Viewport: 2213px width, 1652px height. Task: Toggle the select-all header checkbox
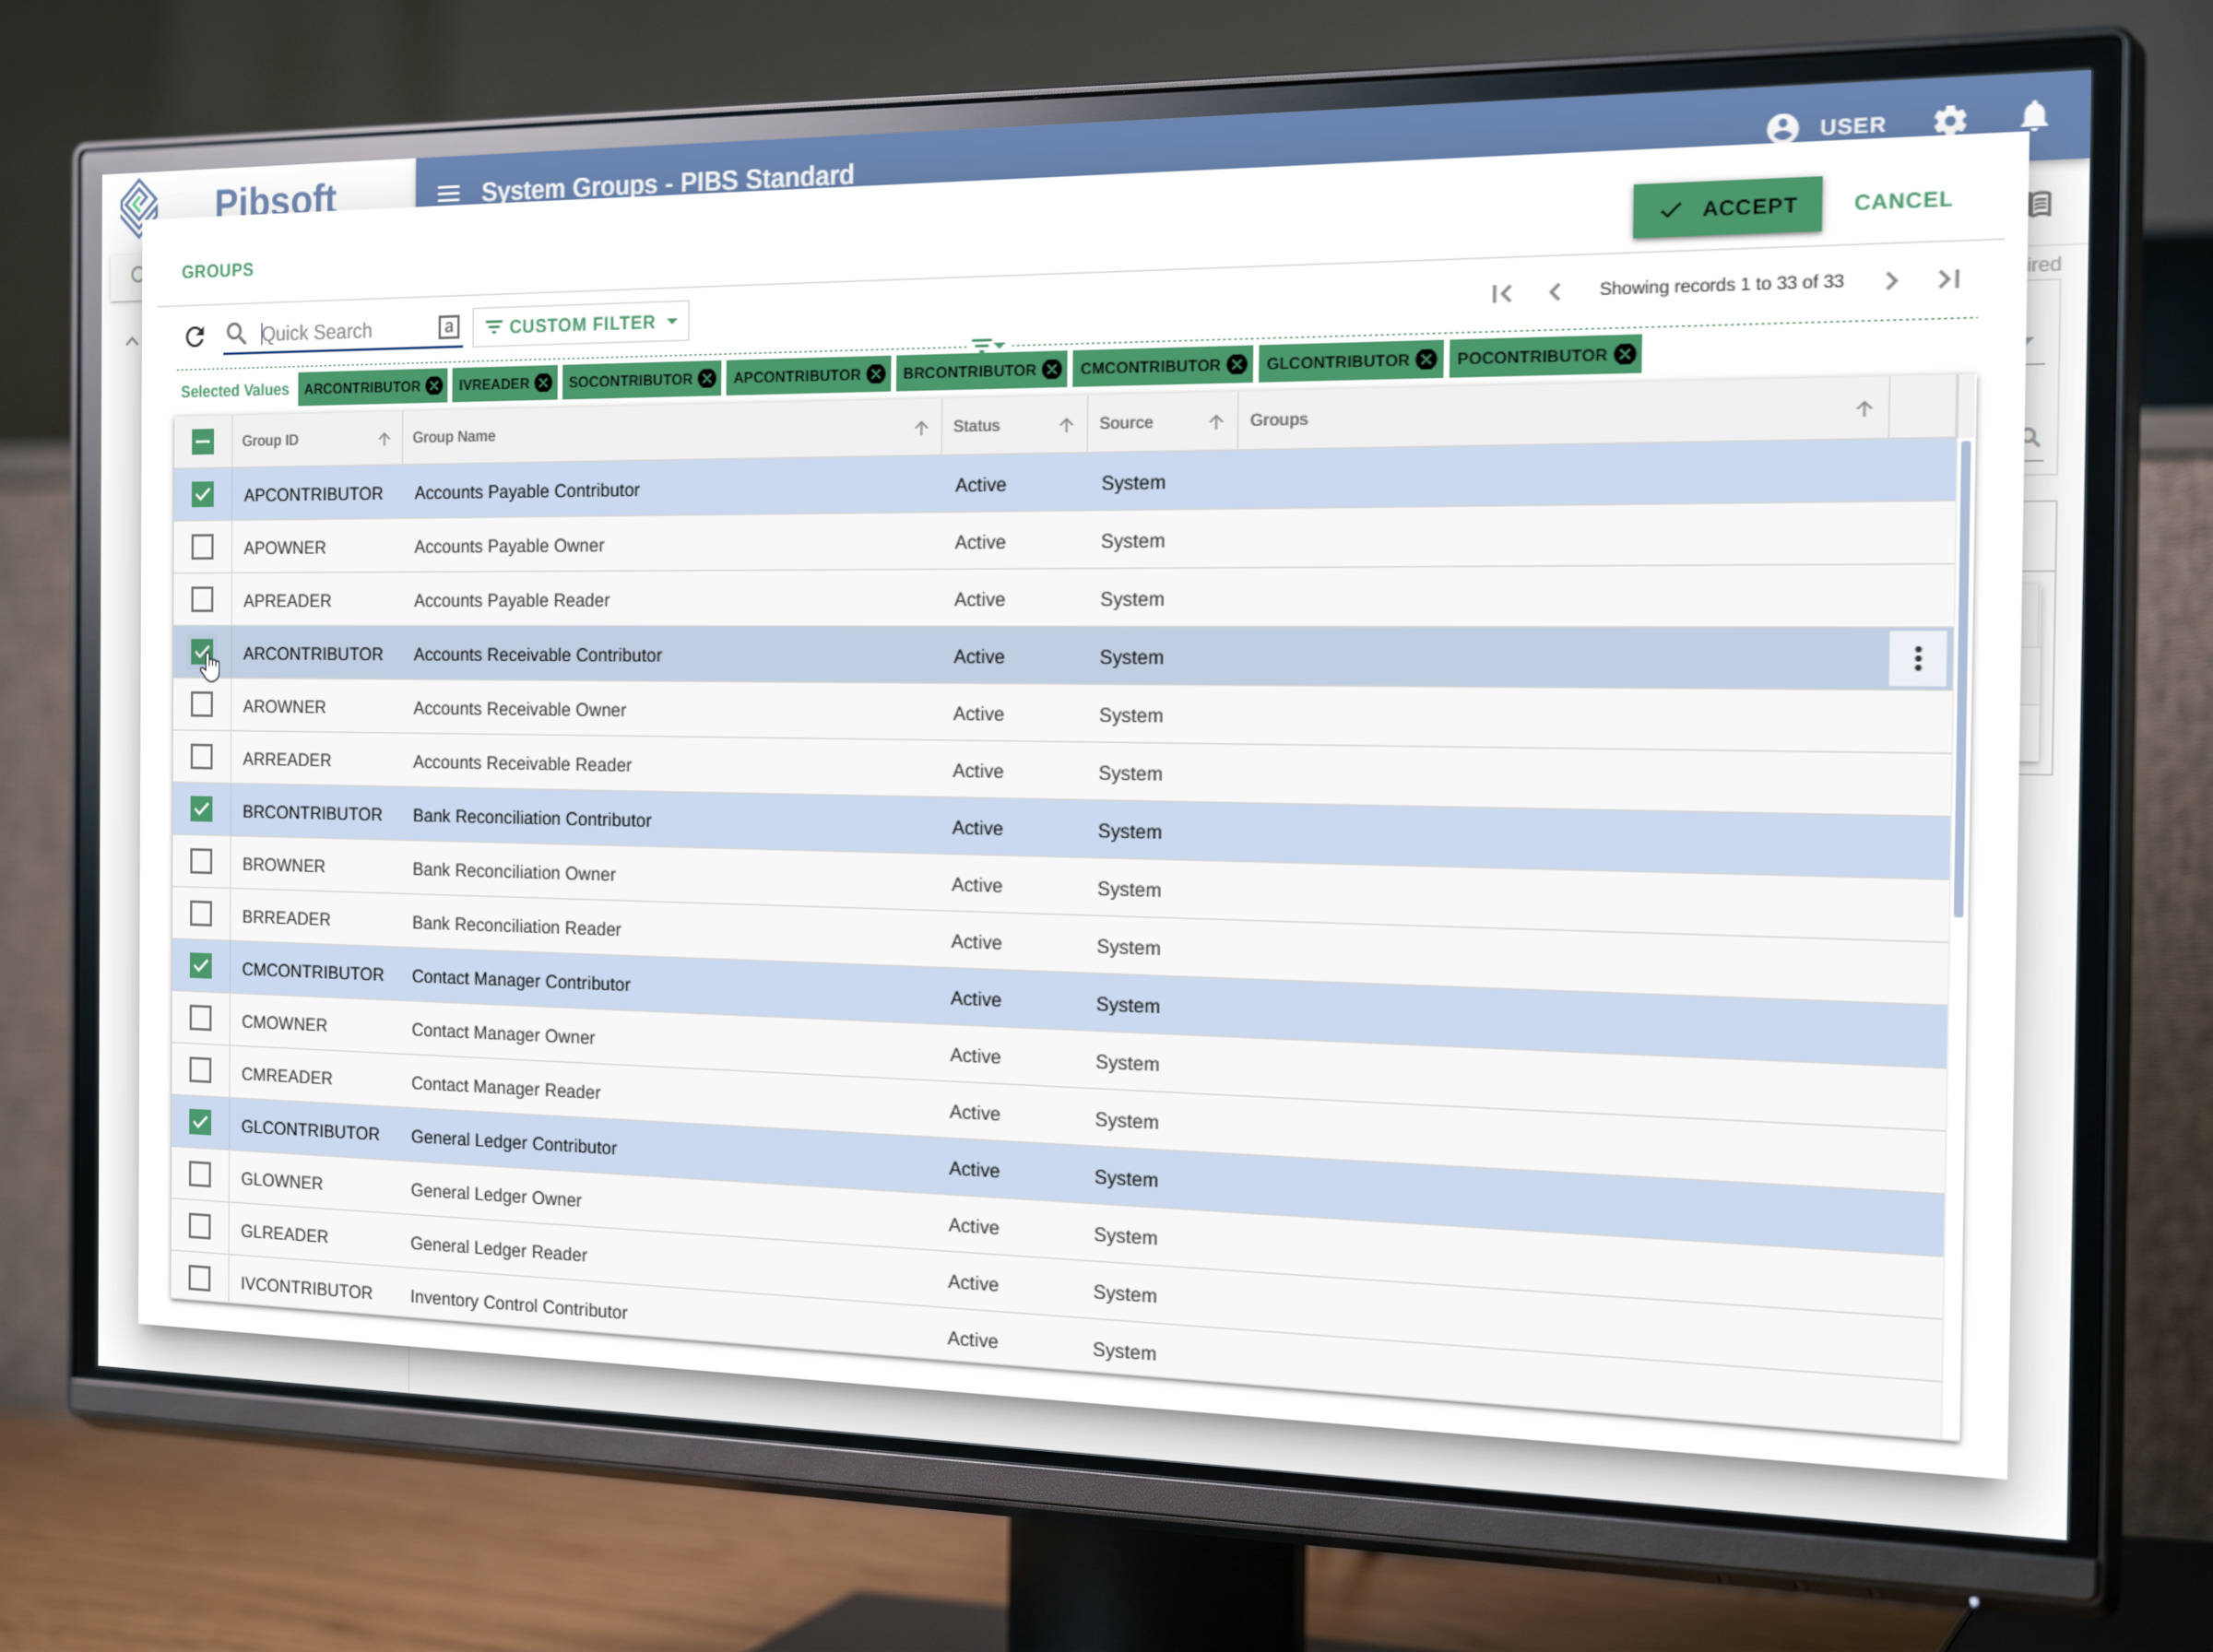(x=202, y=441)
